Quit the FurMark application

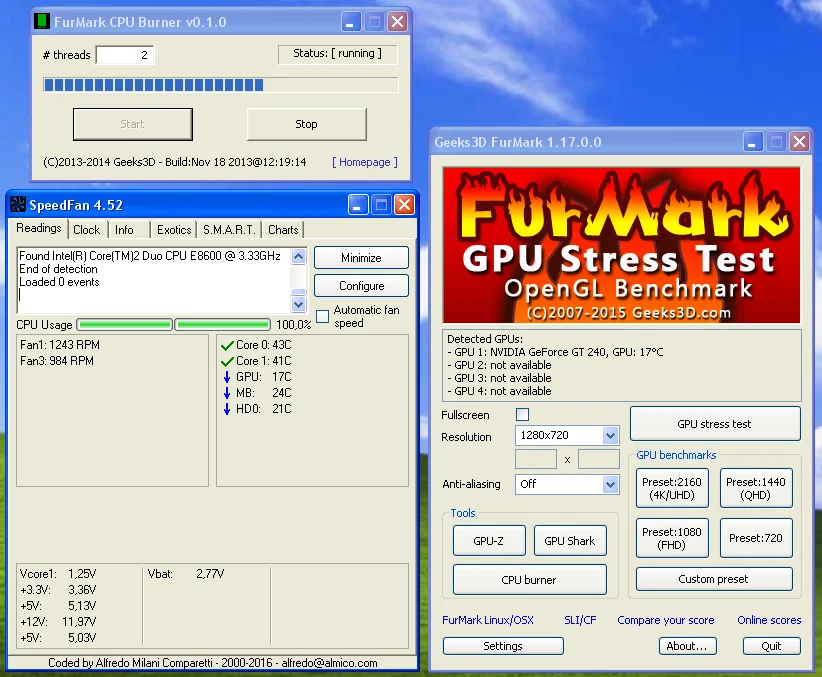click(x=772, y=646)
